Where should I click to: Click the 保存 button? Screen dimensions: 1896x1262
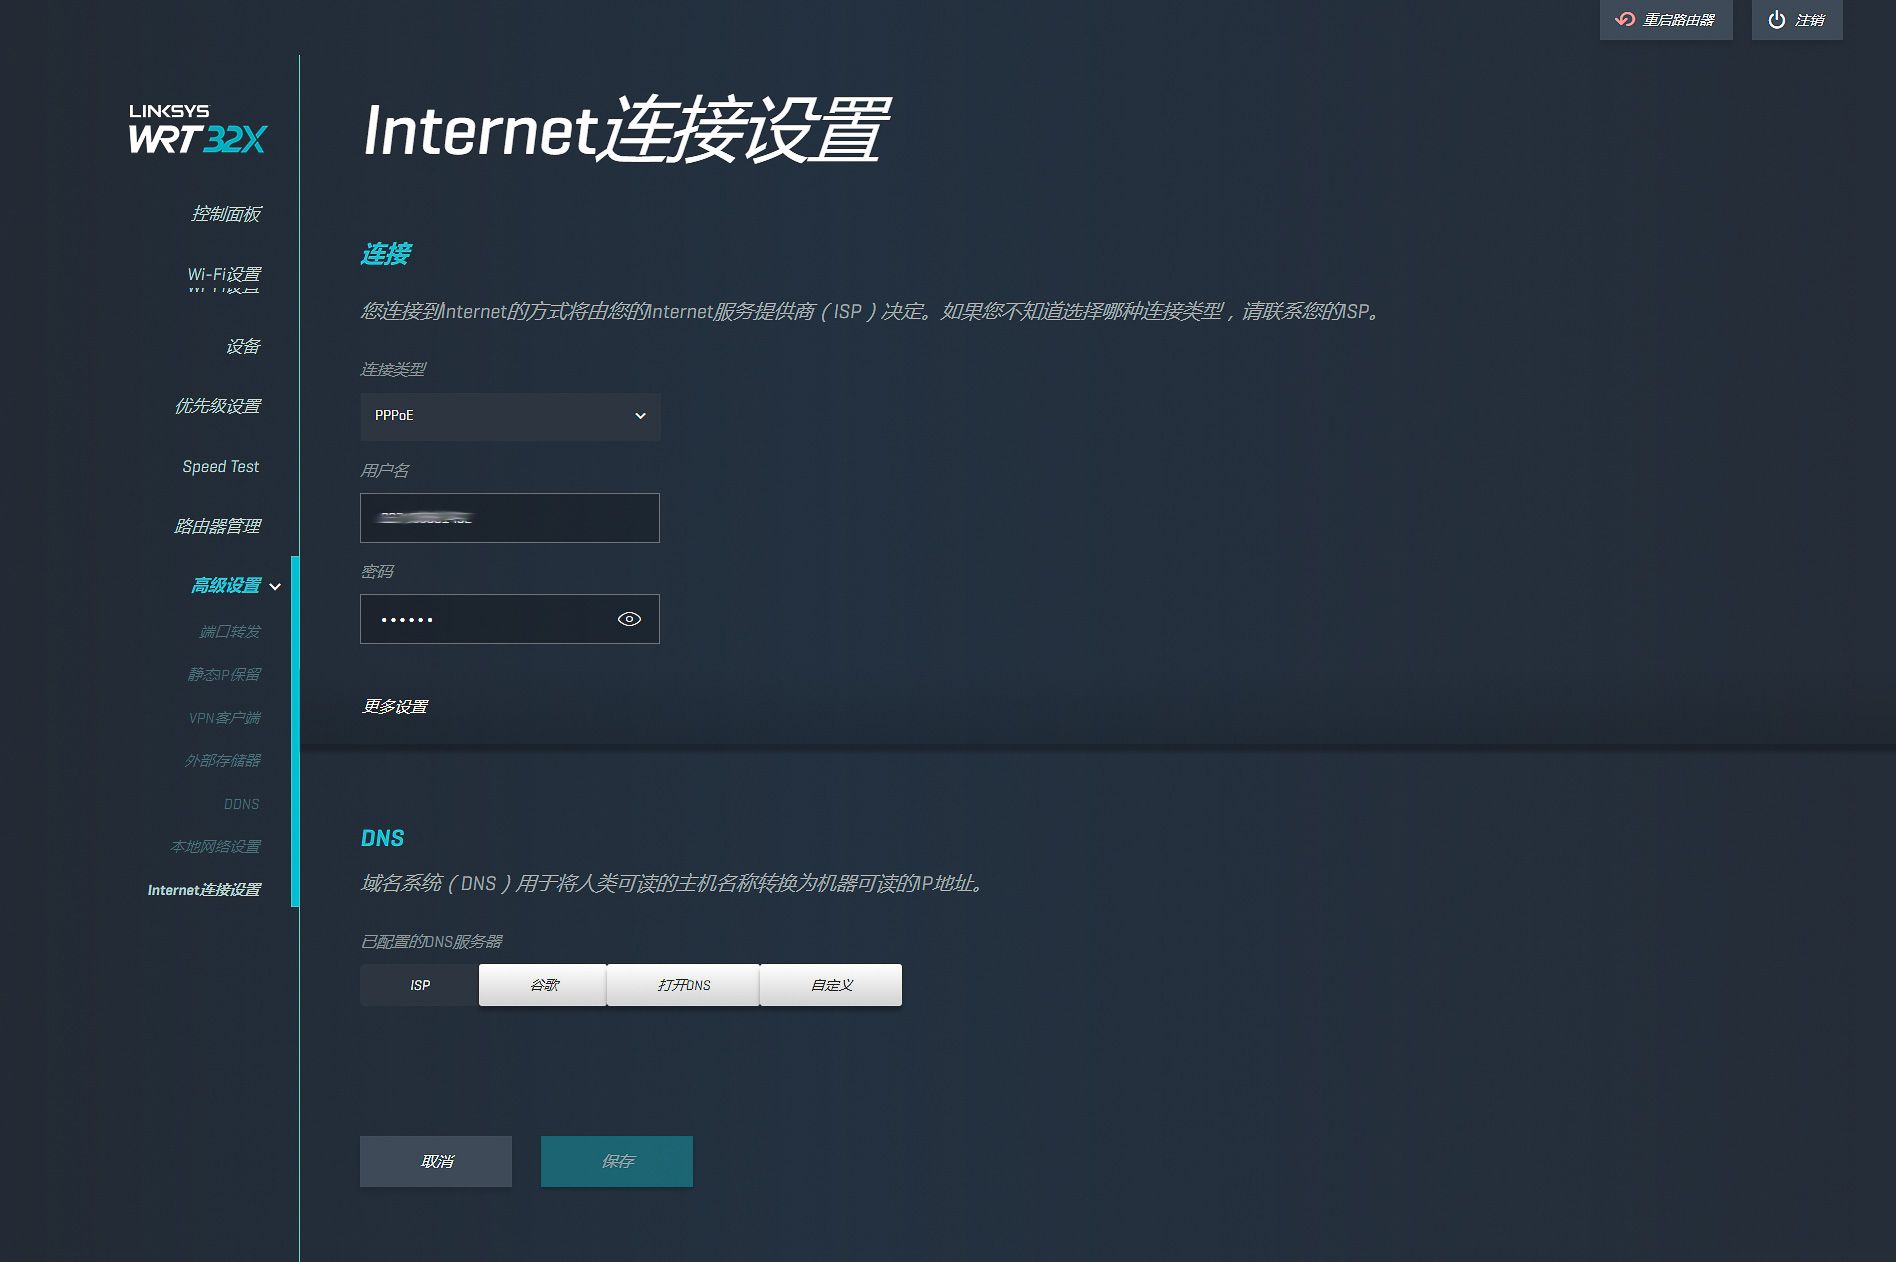coord(617,1161)
